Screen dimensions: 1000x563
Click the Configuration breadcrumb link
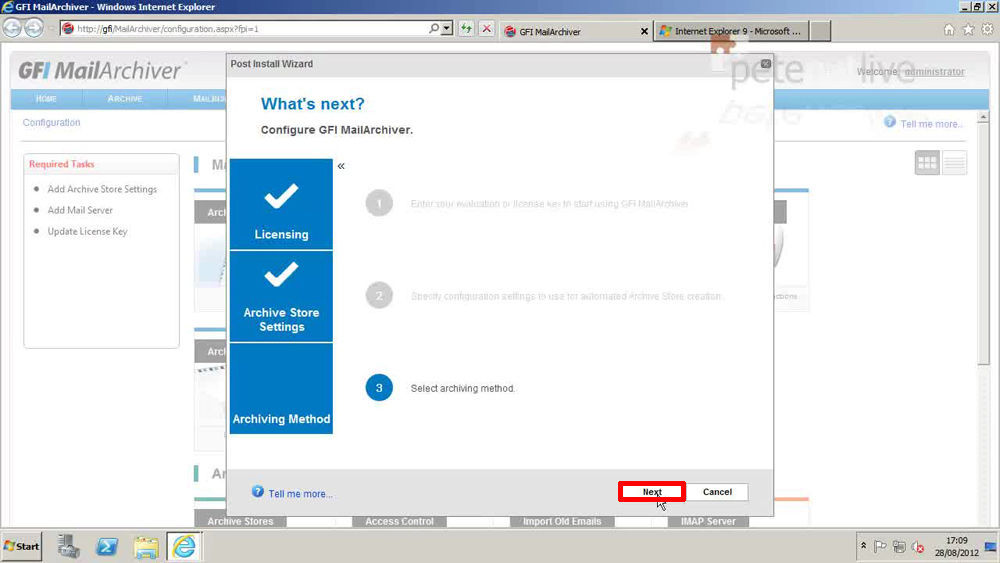click(52, 122)
